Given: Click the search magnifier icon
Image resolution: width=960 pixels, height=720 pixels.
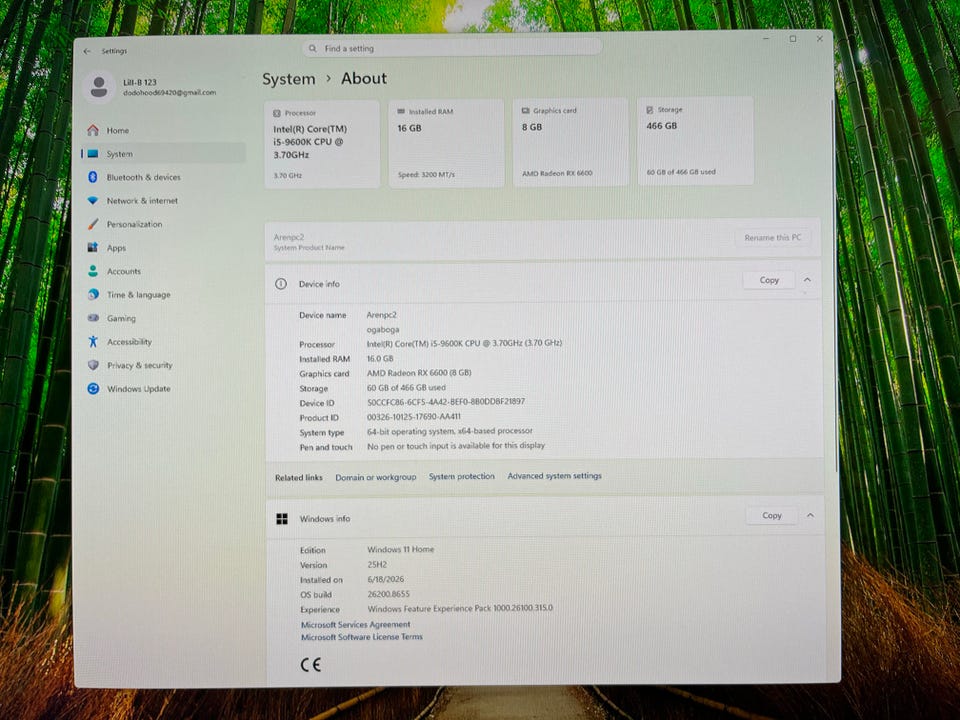Looking at the screenshot, I should click(x=313, y=48).
